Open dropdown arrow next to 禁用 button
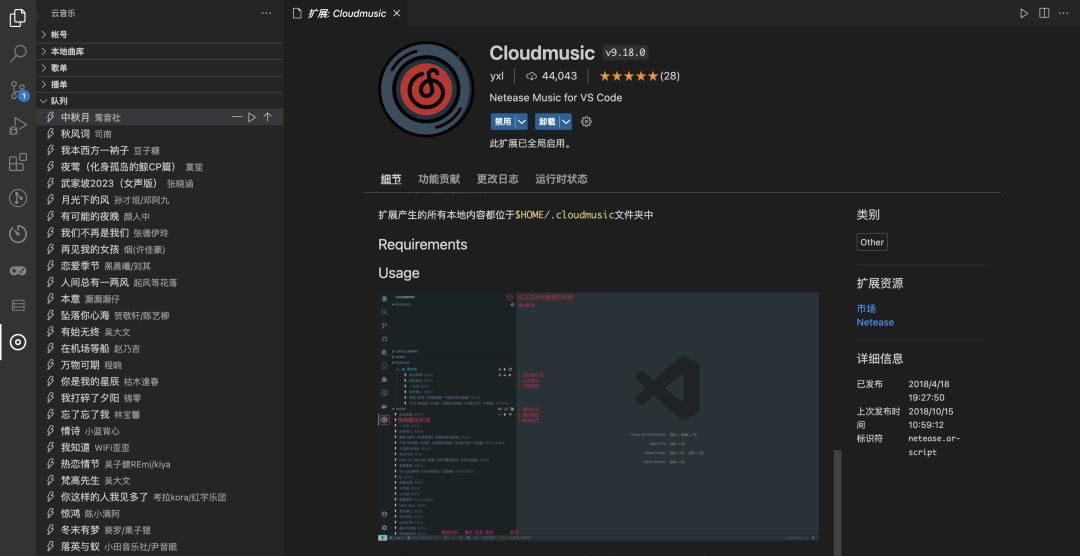This screenshot has height=556, width=1080. coord(521,122)
